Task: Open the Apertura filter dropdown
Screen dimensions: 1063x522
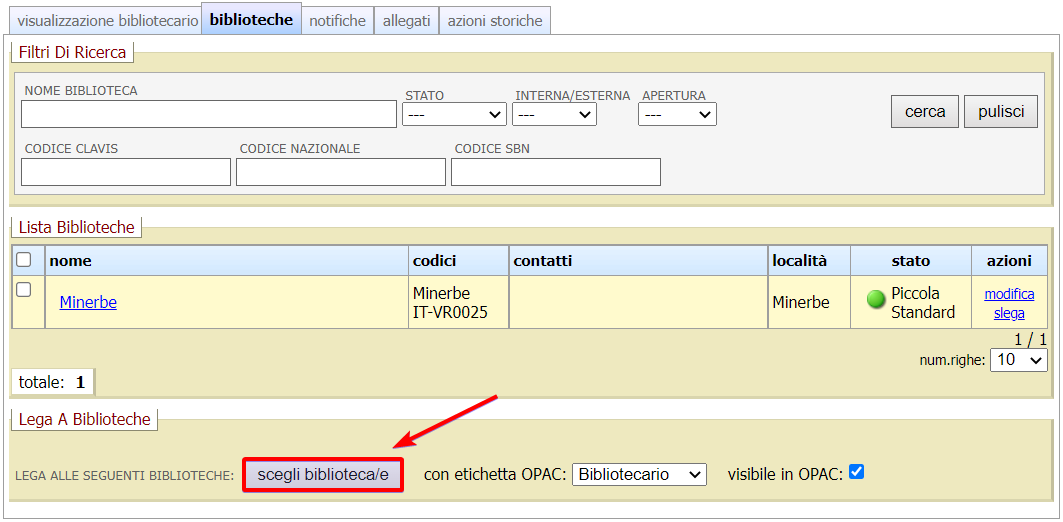Action: coord(677,115)
